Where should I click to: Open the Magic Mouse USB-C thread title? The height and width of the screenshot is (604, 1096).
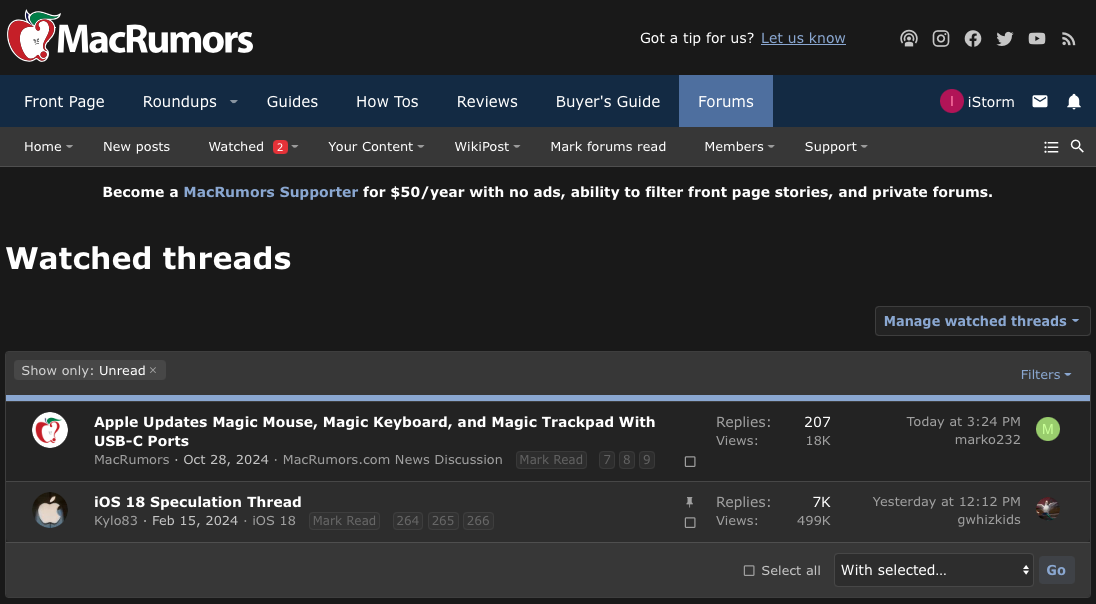pyautogui.click(x=375, y=431)
